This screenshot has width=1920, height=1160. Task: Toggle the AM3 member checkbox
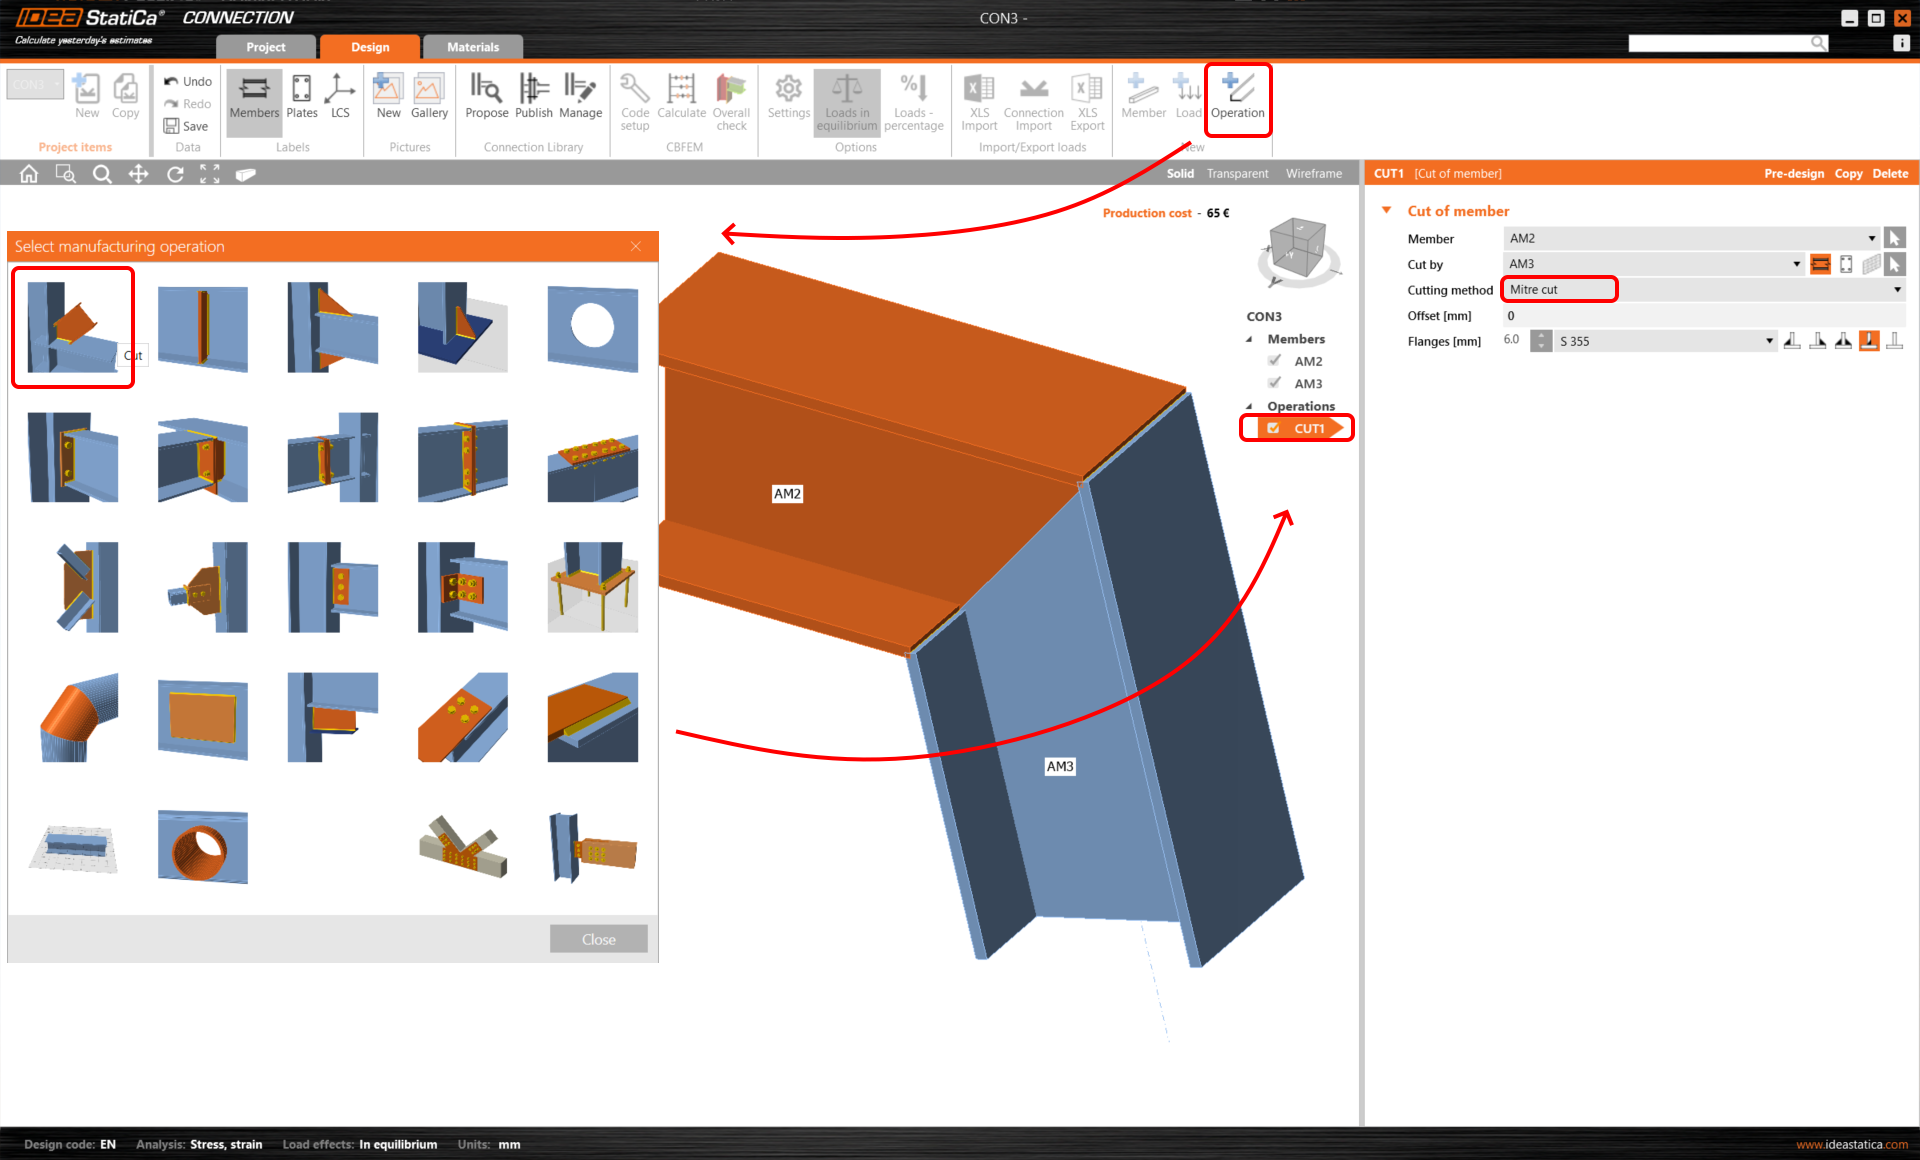pos(1275,383)
